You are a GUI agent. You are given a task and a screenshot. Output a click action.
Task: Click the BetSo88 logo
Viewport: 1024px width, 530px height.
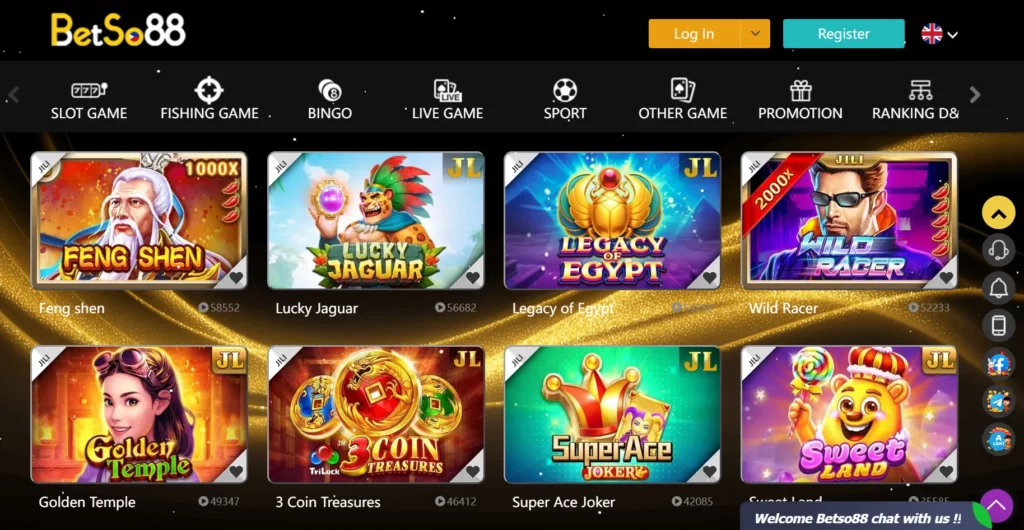pos(118,30)
